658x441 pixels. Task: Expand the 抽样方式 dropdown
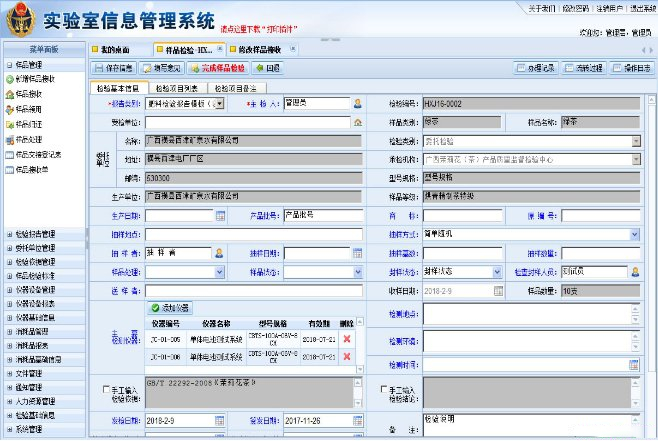click(x=634, y=234)
